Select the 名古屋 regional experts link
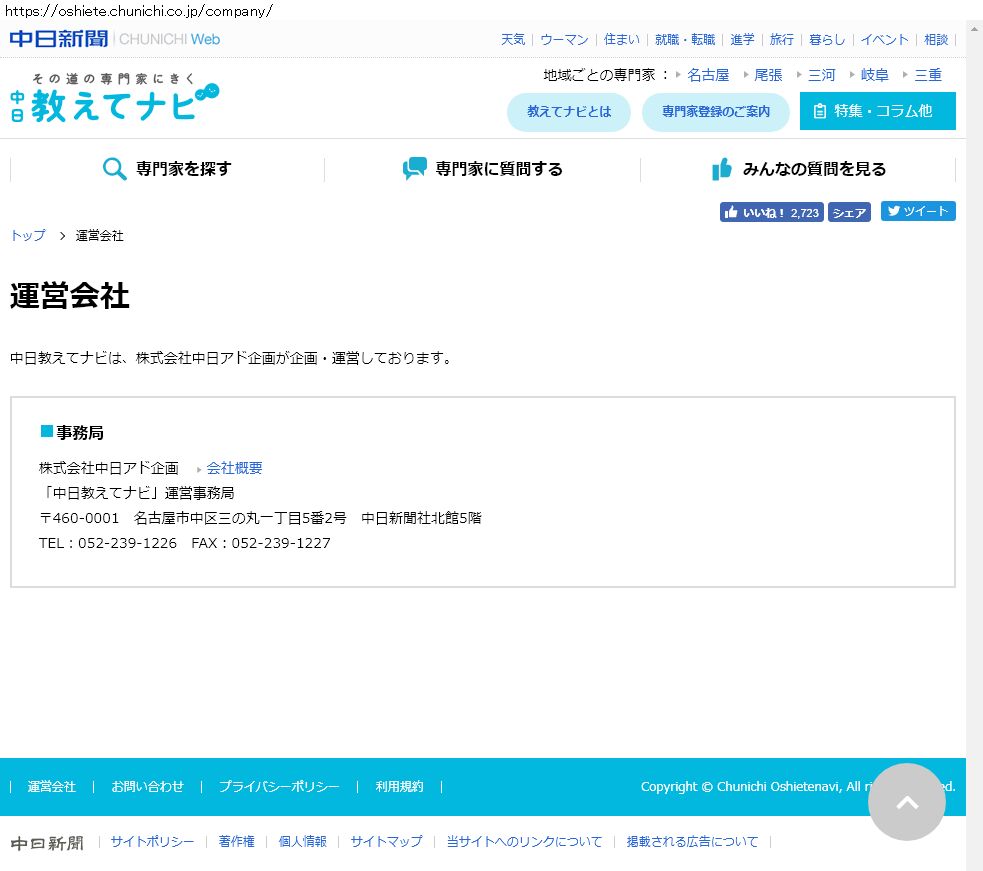The image size is (983, 871). (708, 75)
